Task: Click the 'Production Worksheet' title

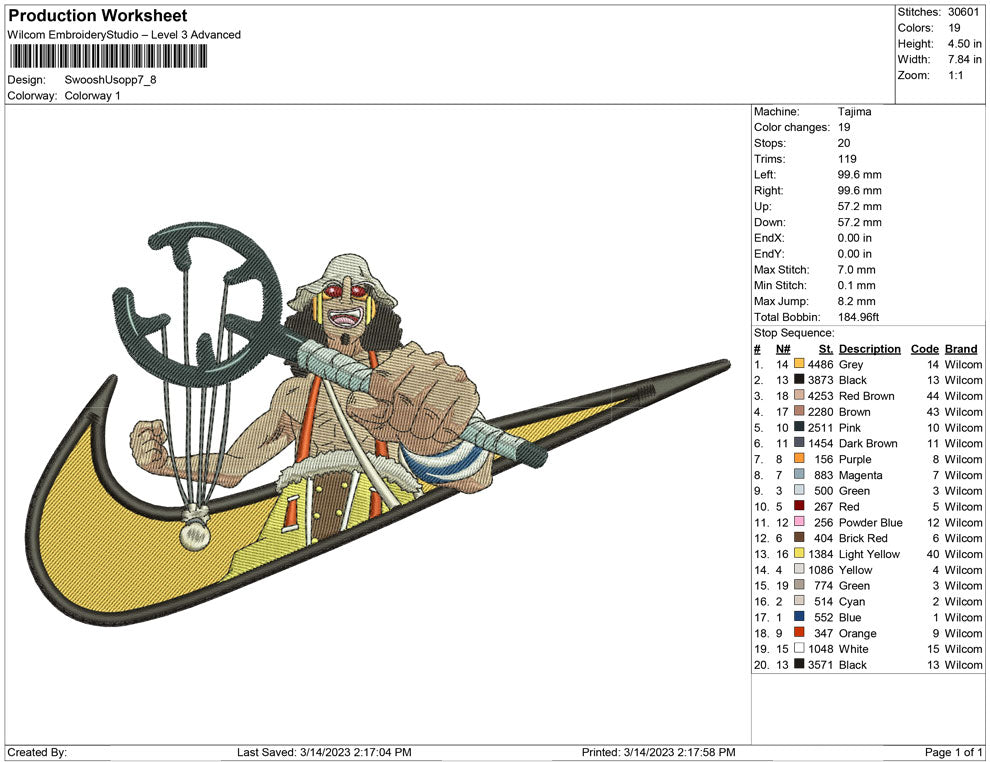Action: [x=98, y=16]
